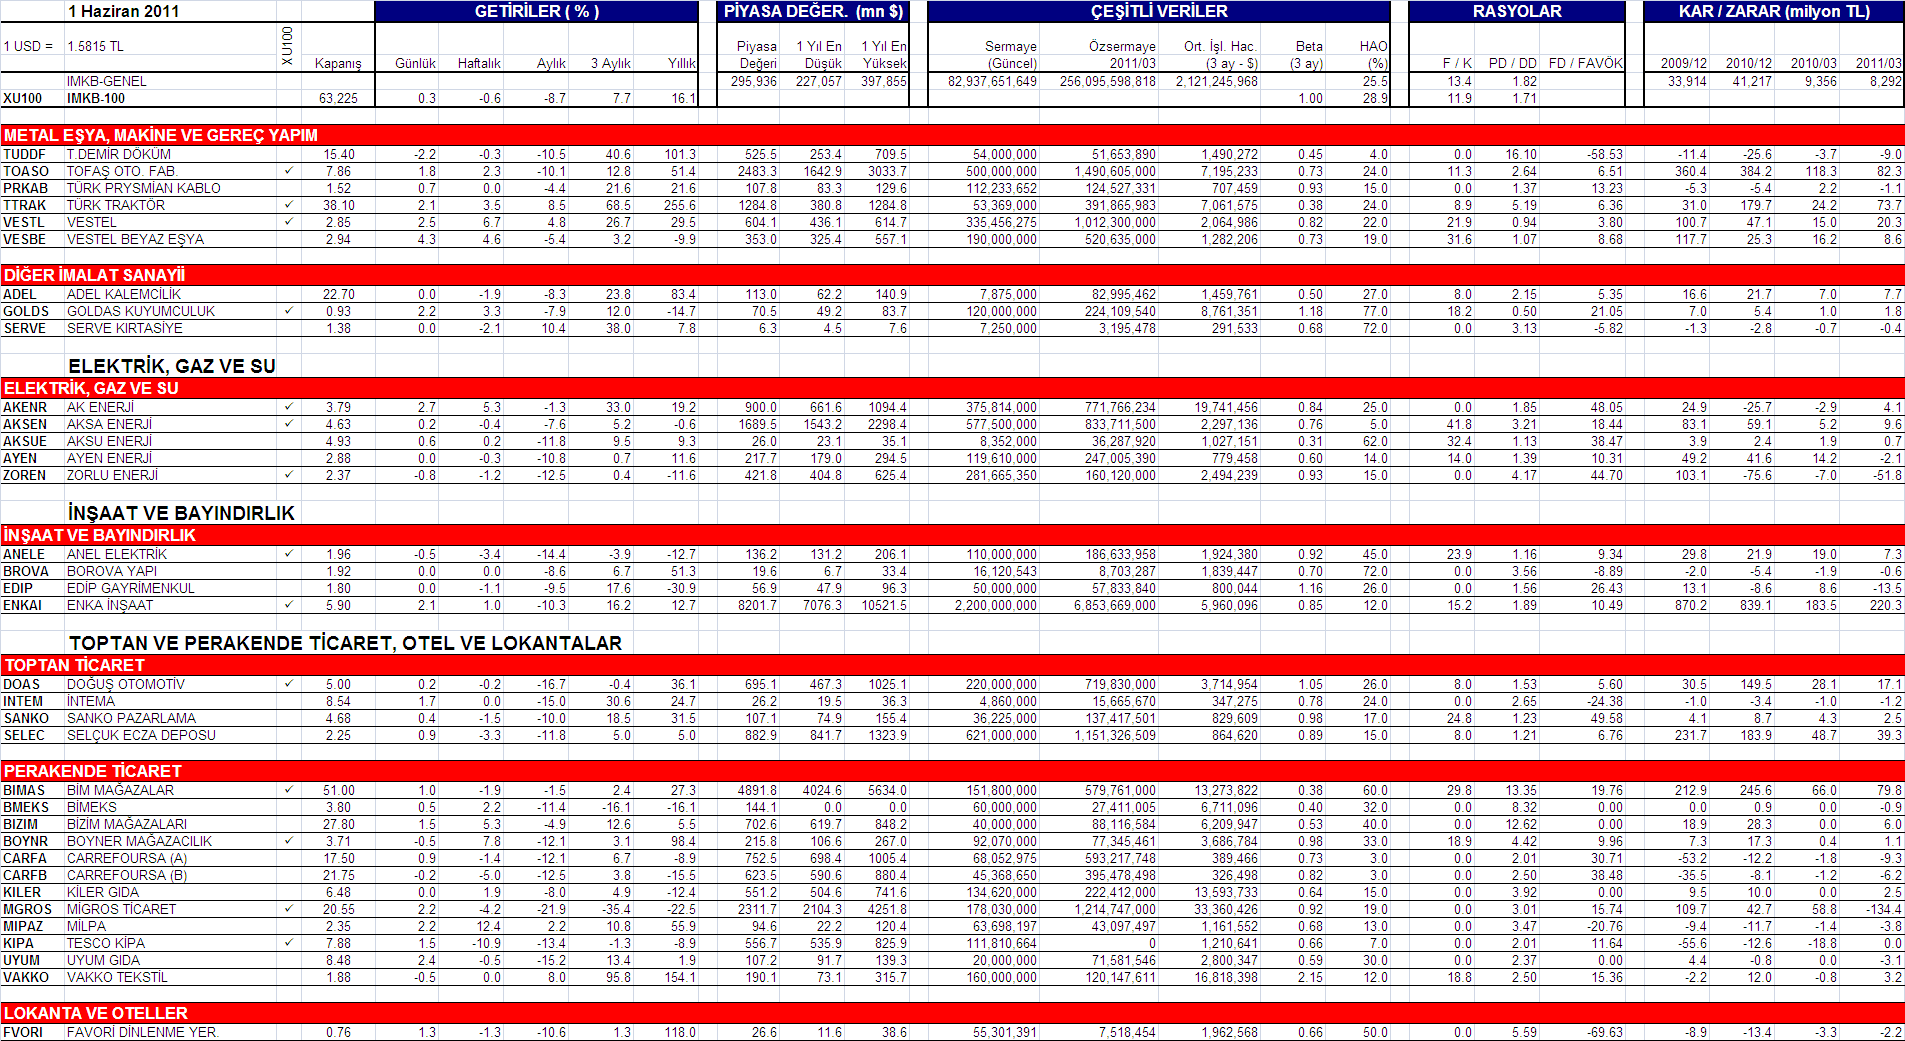Click the IMKB-100 index name cell

point(96,98)
